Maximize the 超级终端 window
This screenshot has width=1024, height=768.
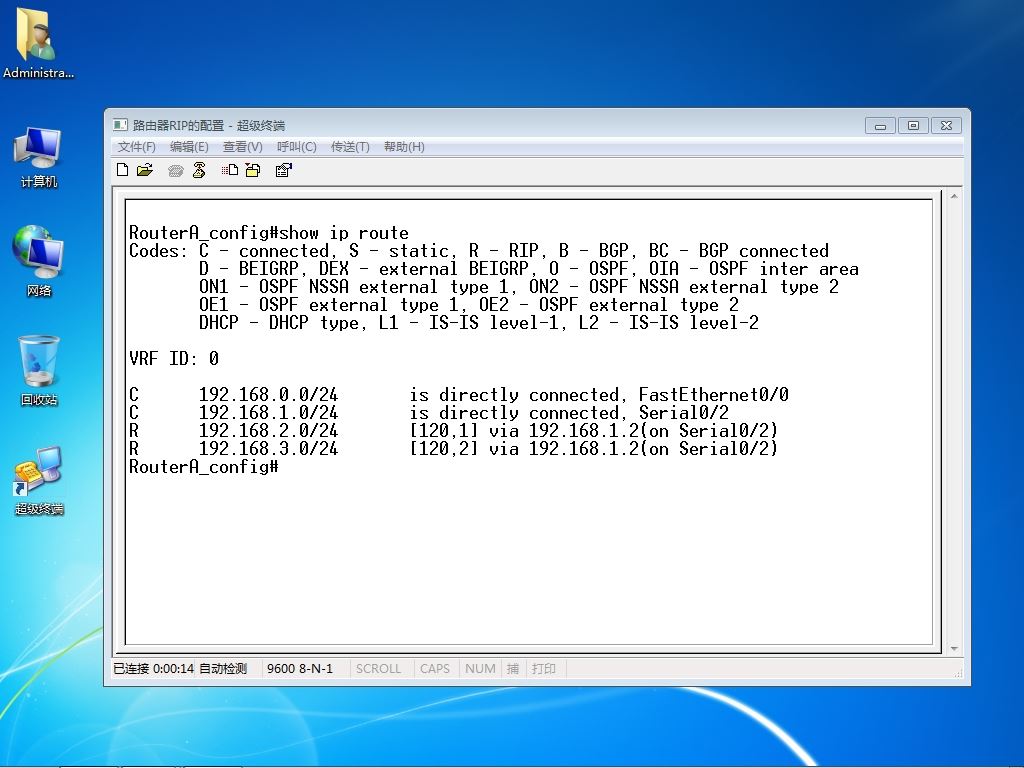coord(913,125)
